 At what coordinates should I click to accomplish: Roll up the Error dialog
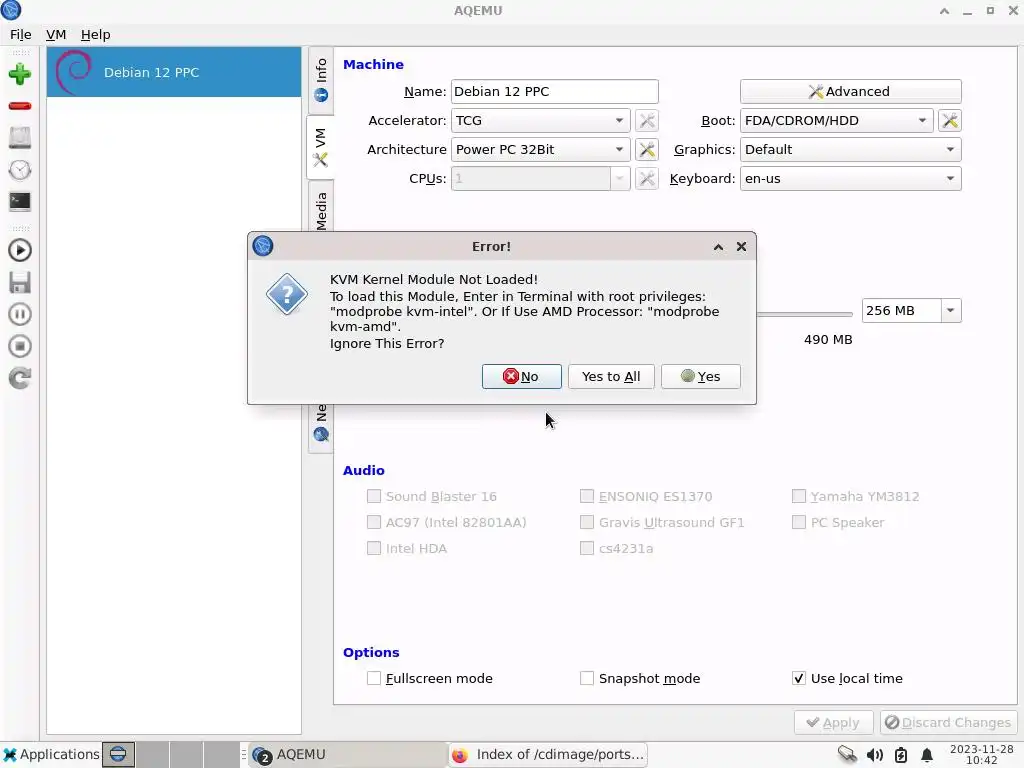718,246
